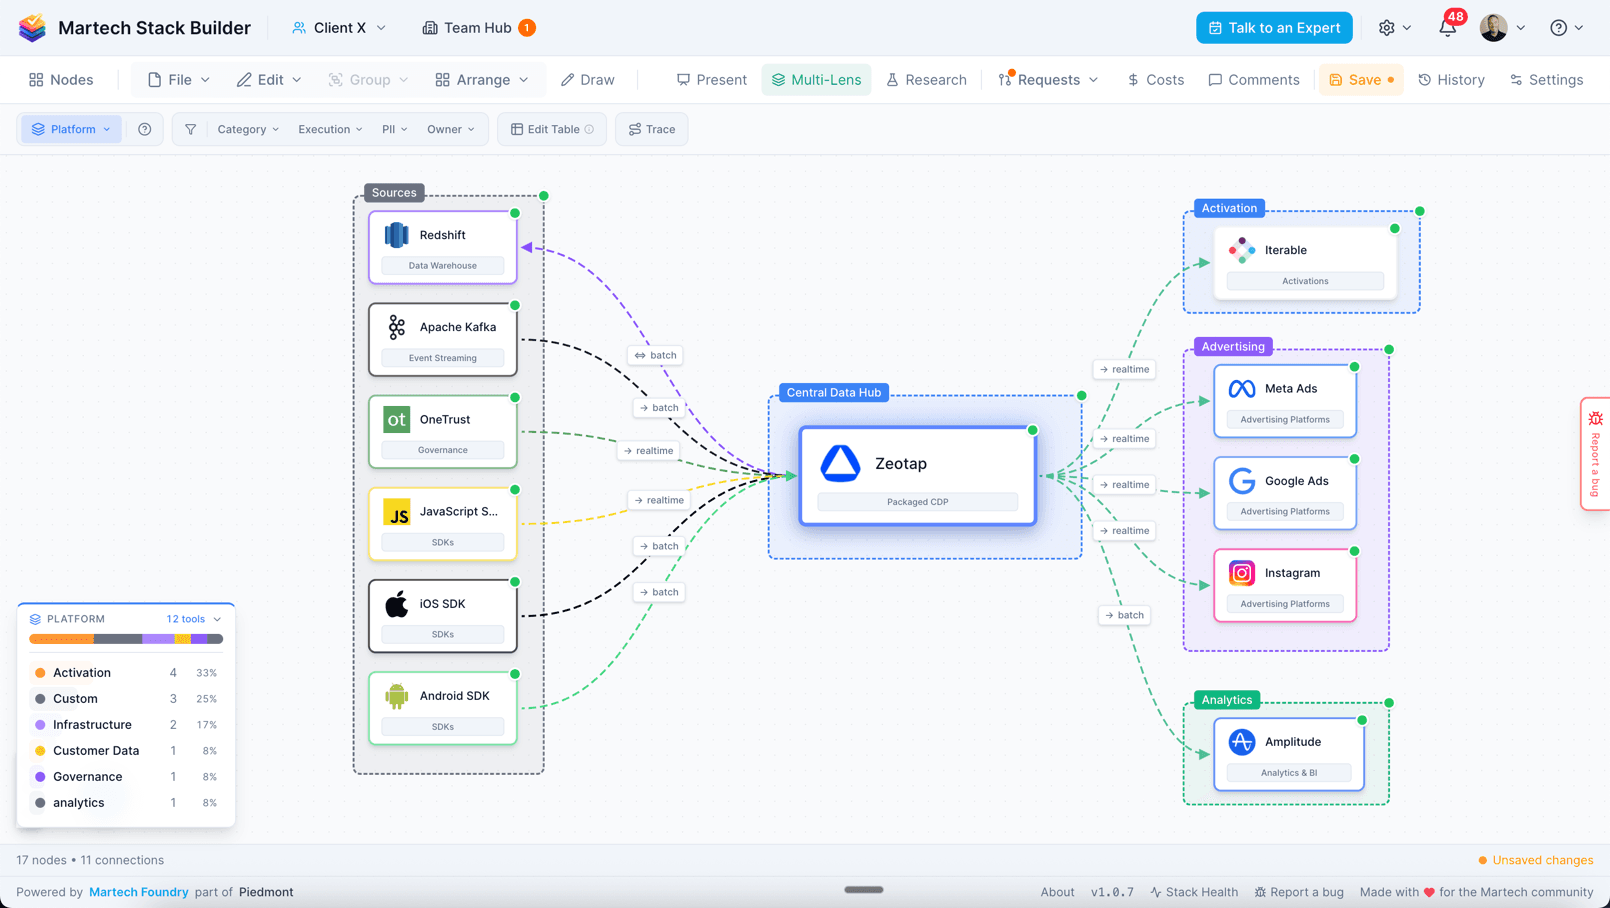1610x908 pixels.
Task: Open the Research panel
Action: [926, 79]
